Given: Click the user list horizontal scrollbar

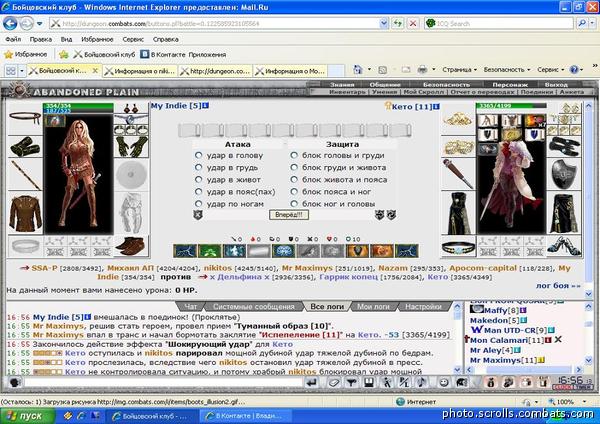Looking at the screenshot, I should pyautogui.click(x=524, y=370).
